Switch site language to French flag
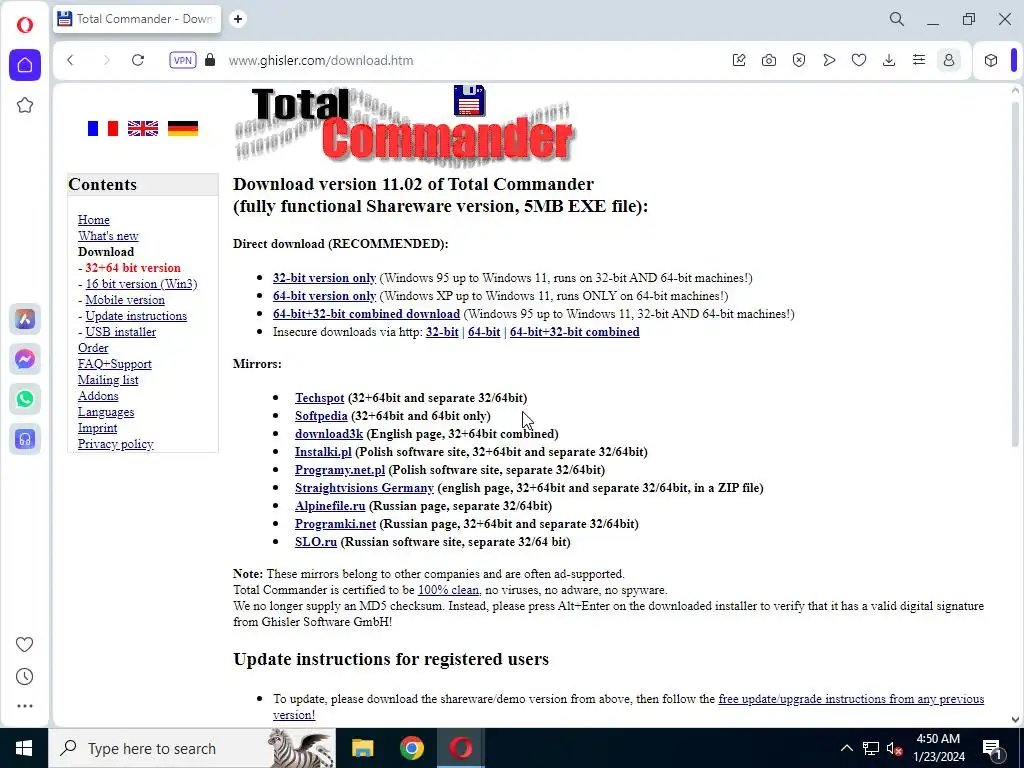Screen dimensions: 1024x768 click(103, 128)
